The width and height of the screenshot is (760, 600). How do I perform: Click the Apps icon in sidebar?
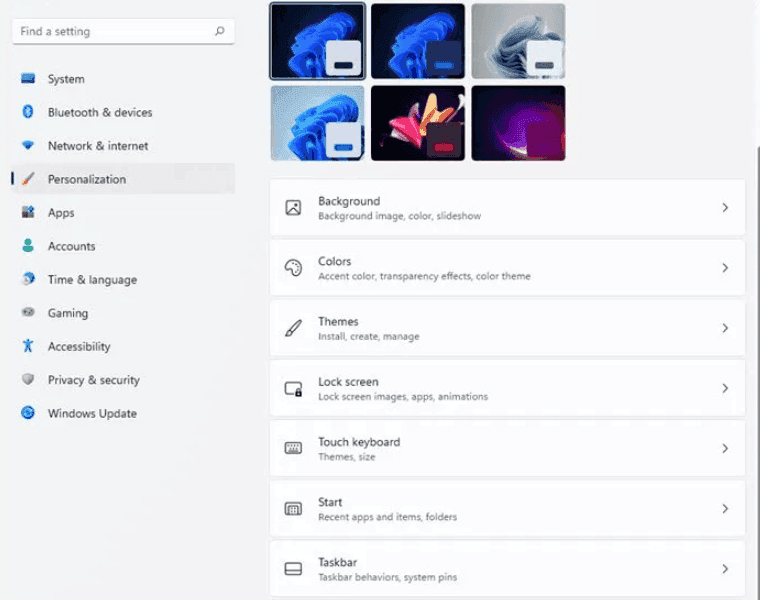pos(28,212)
